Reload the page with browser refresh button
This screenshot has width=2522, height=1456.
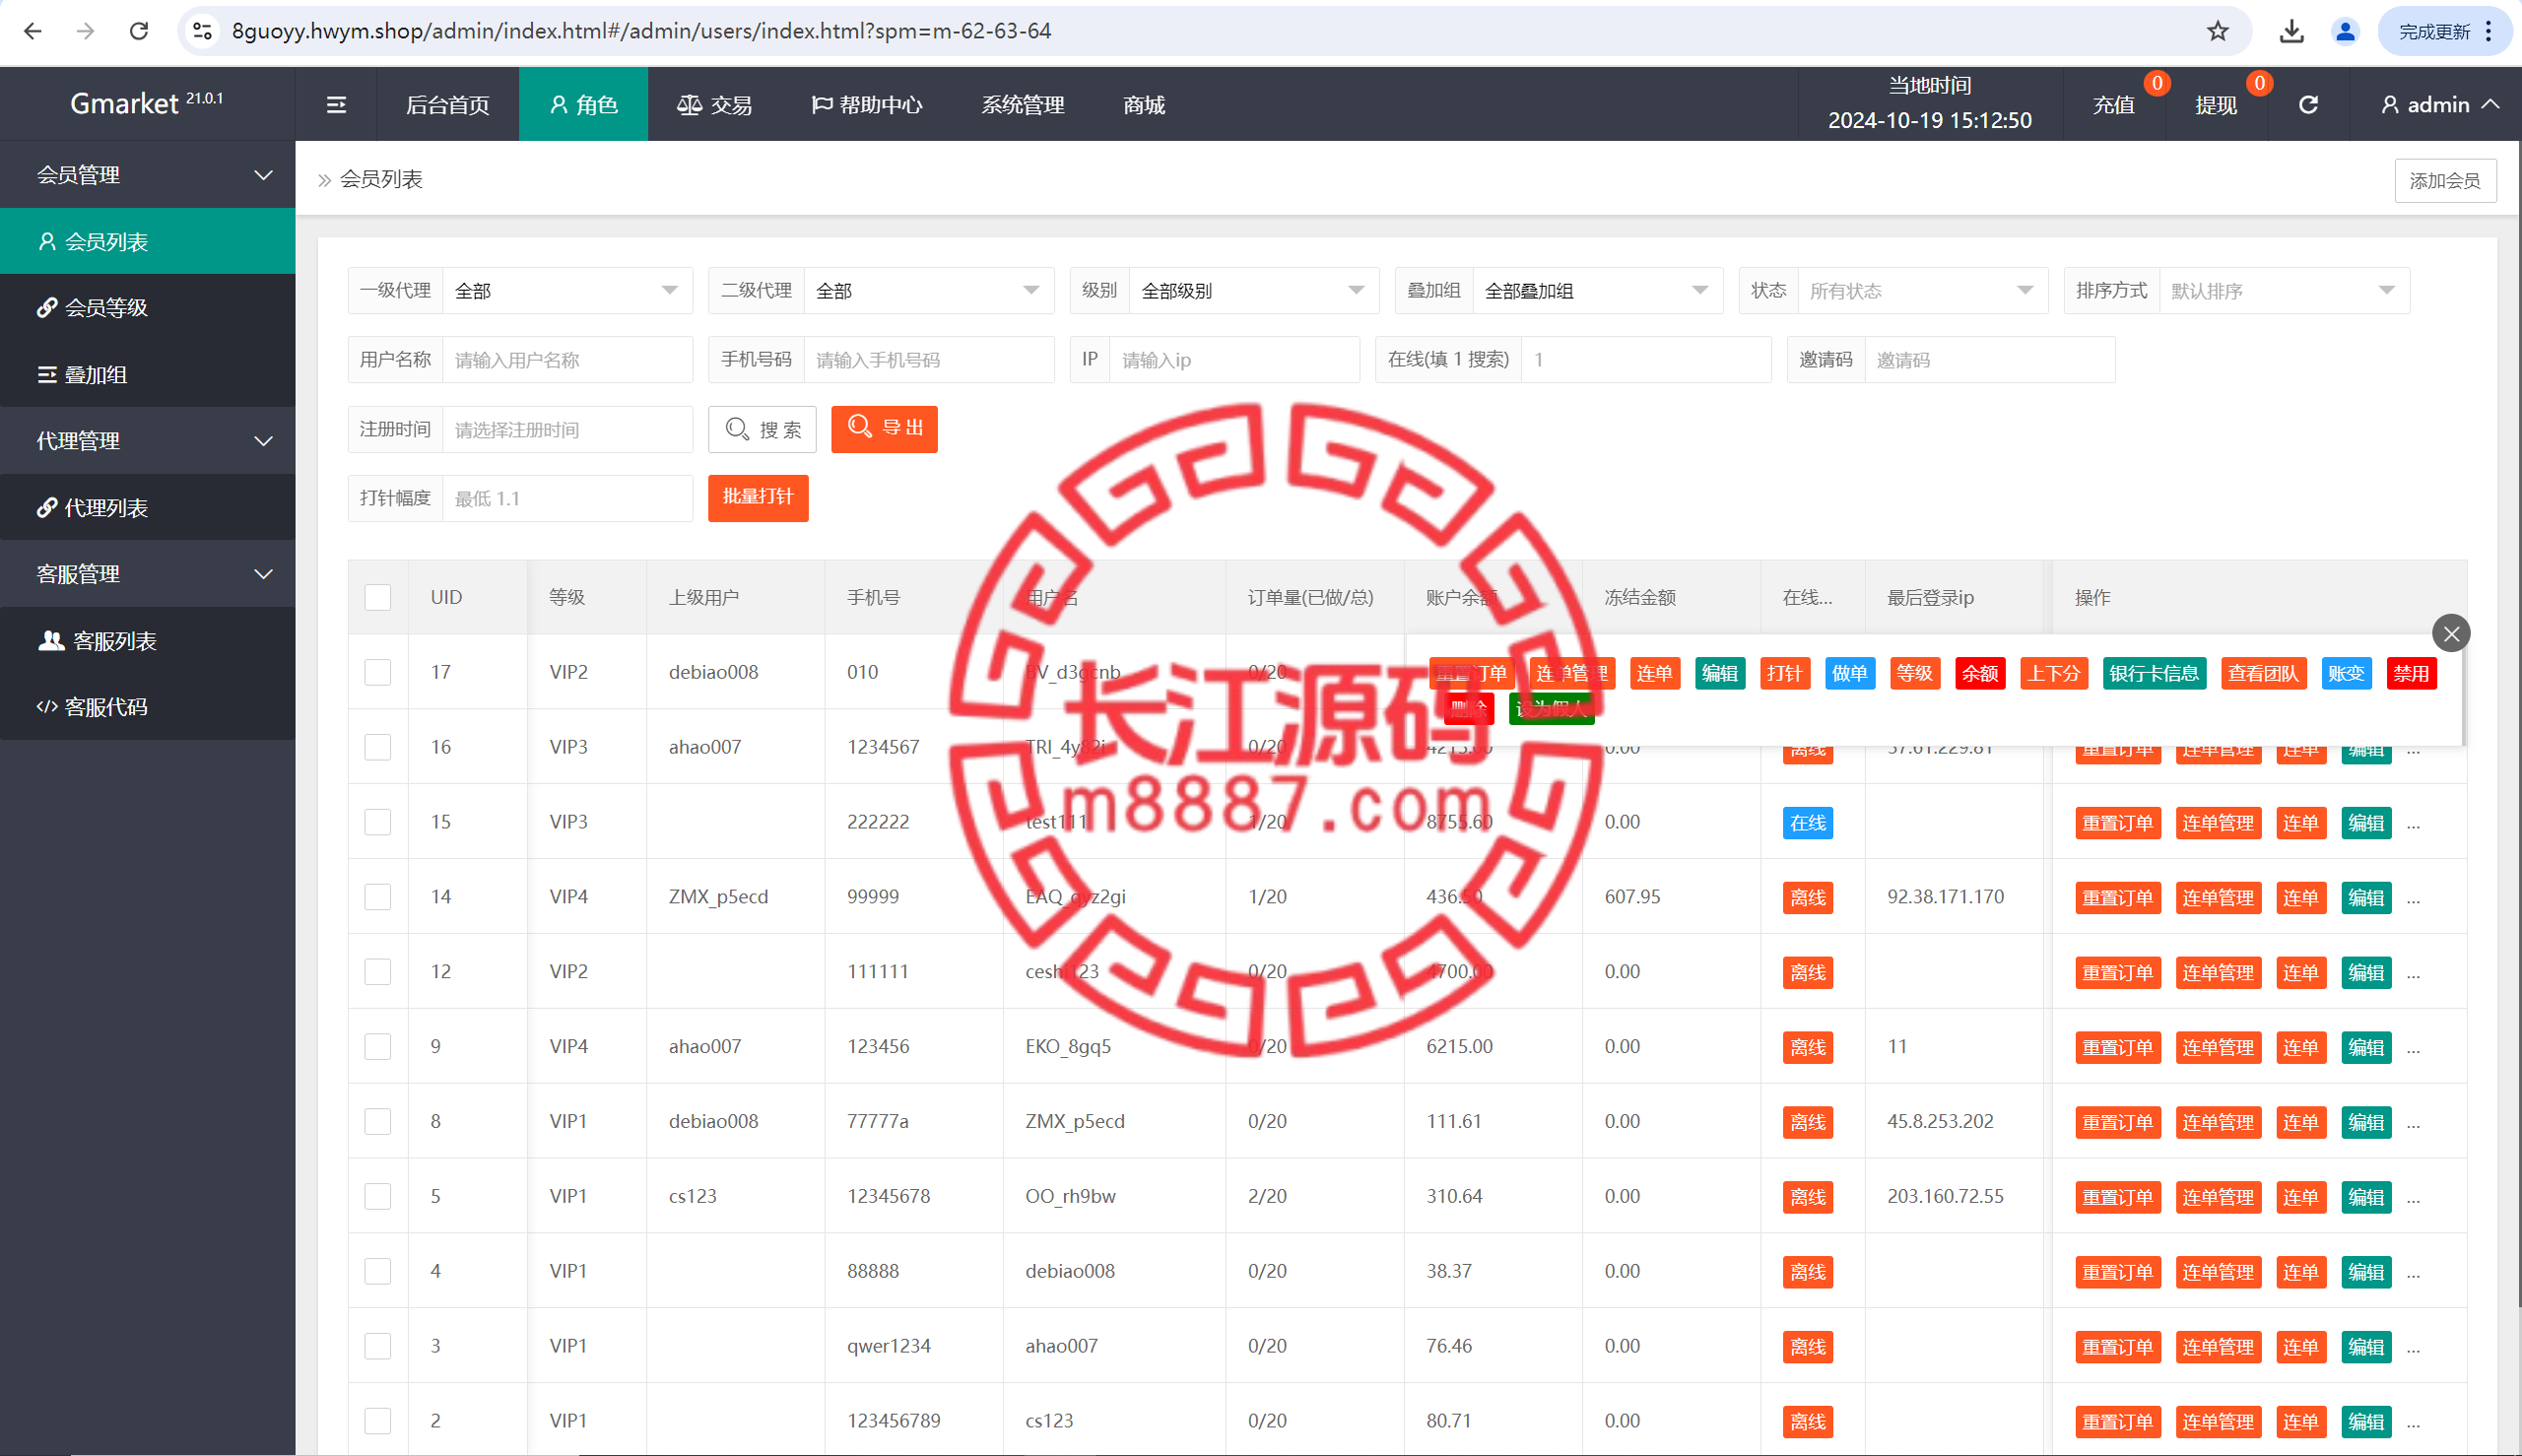tap(139, 31)
